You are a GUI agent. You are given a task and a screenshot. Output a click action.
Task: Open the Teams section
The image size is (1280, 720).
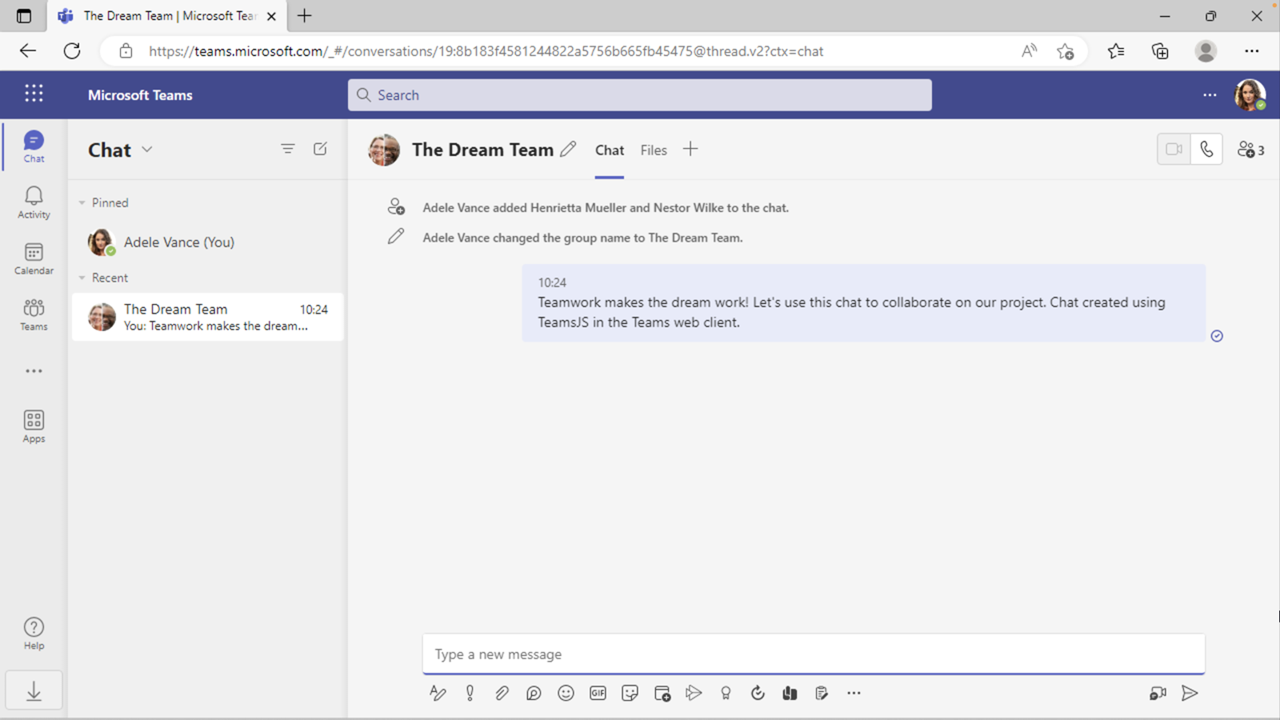click(x=34, y=315)
